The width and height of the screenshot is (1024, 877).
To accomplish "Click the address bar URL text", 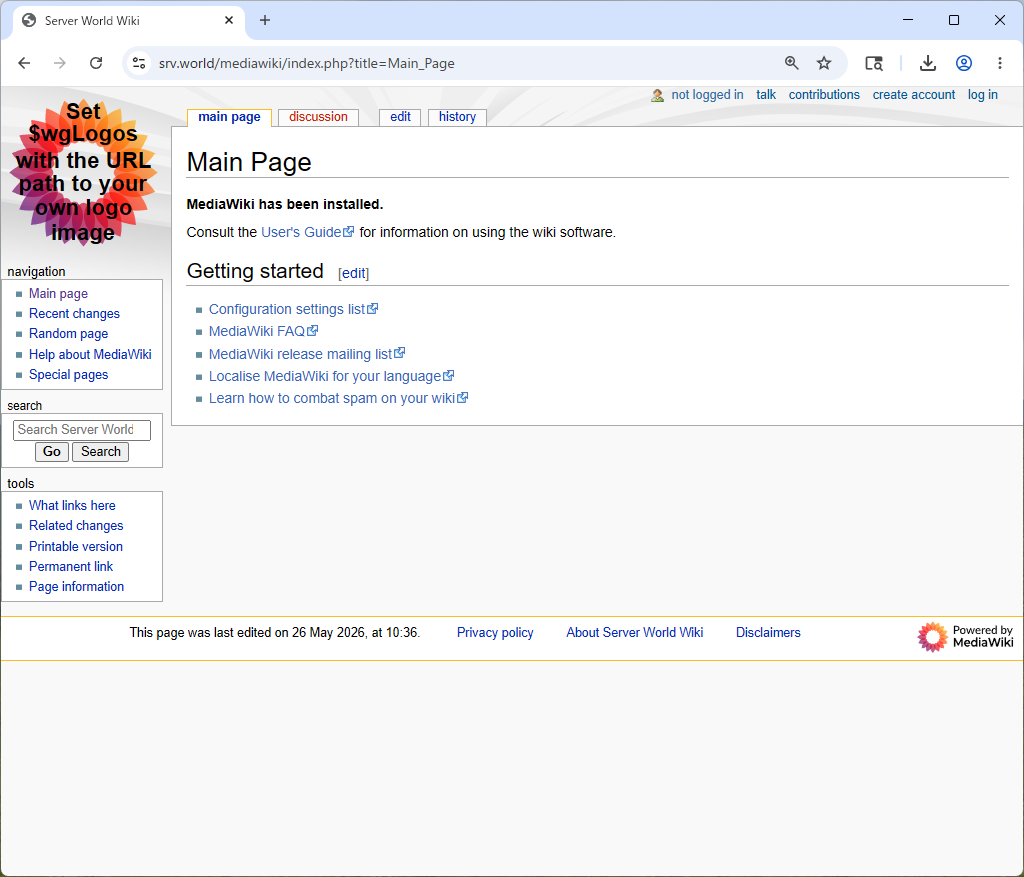I will (x=306, y=63).
